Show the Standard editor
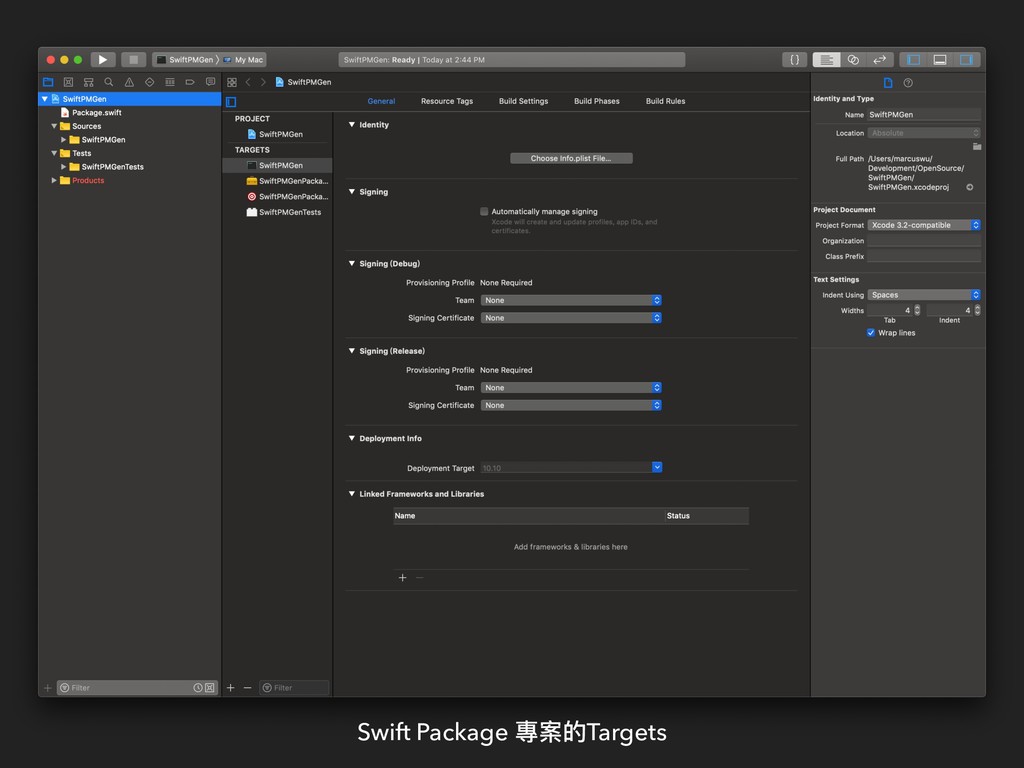Screen dimensions: 1024x768 tap(826, 59)
